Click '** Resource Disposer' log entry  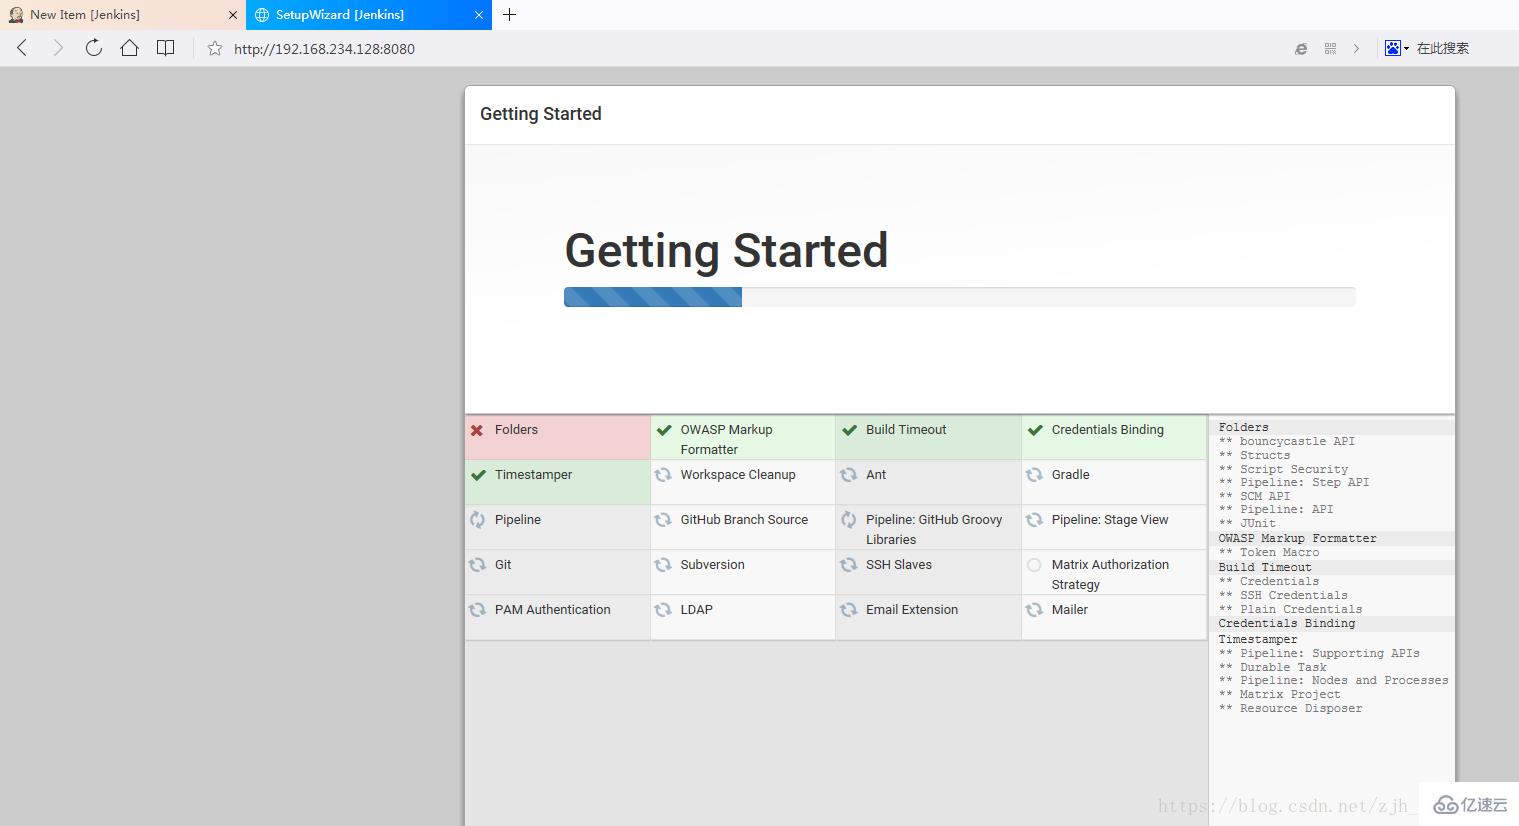[x=1290, y=708]
